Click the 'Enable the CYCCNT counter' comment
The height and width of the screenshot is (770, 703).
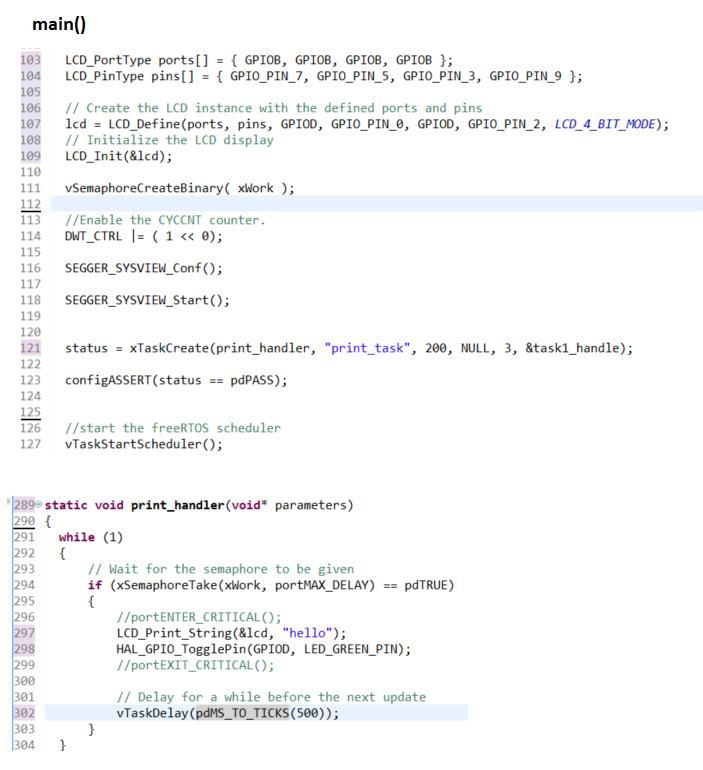click(x=165, y=220)
